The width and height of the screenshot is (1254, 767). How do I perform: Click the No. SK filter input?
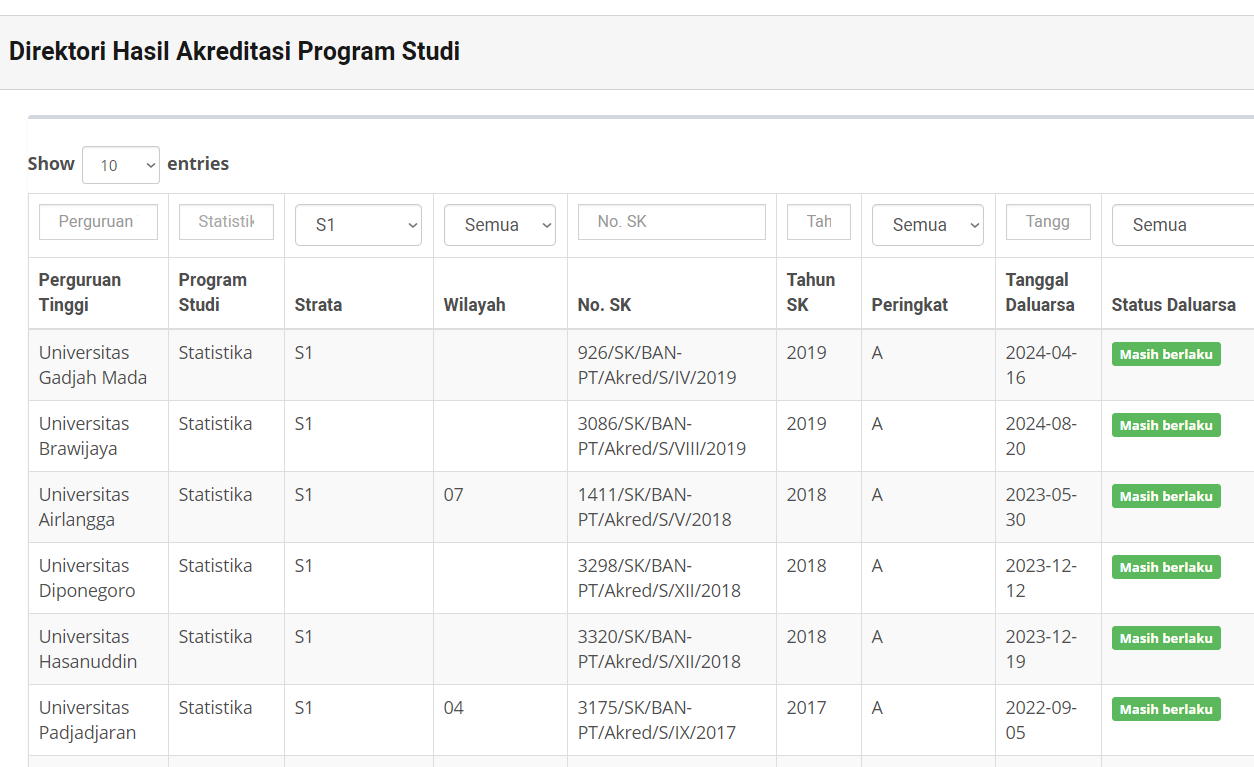[x=671, y=222]
